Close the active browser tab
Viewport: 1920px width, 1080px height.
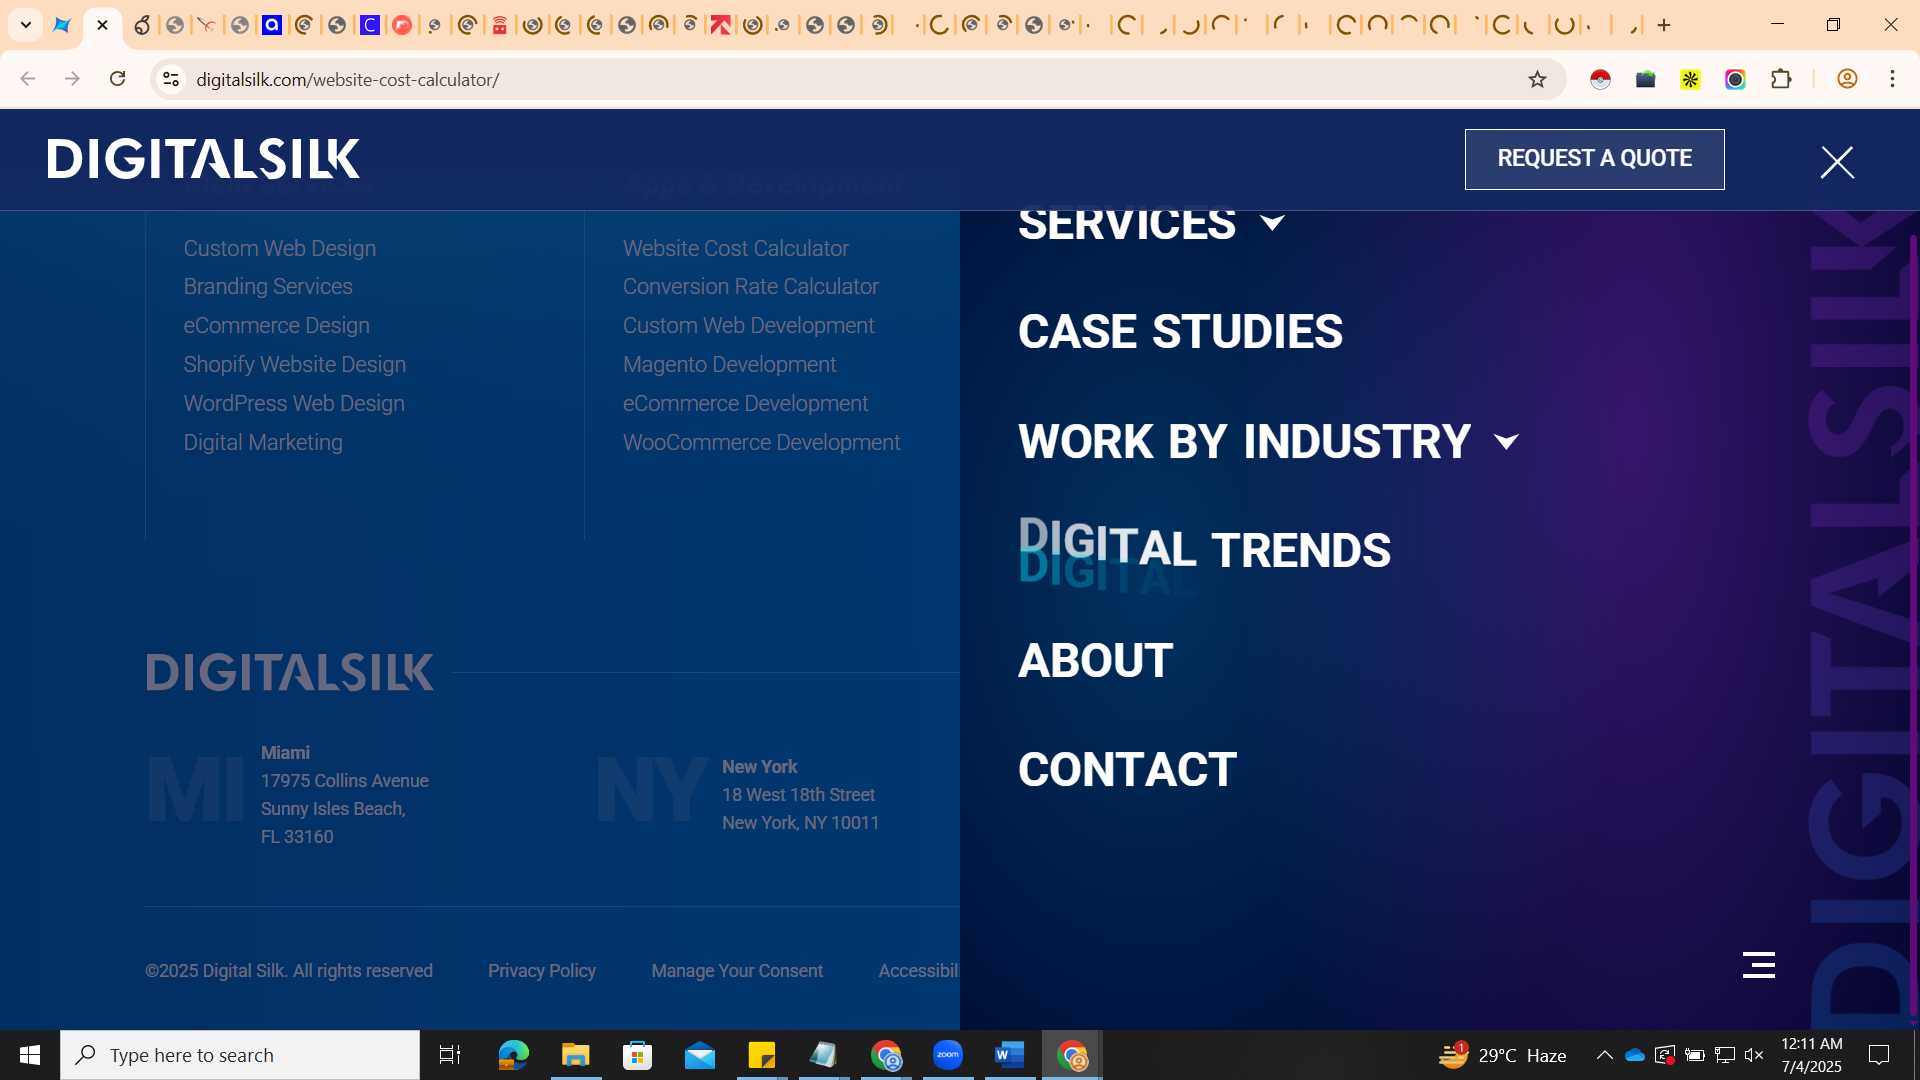[102, 25]
